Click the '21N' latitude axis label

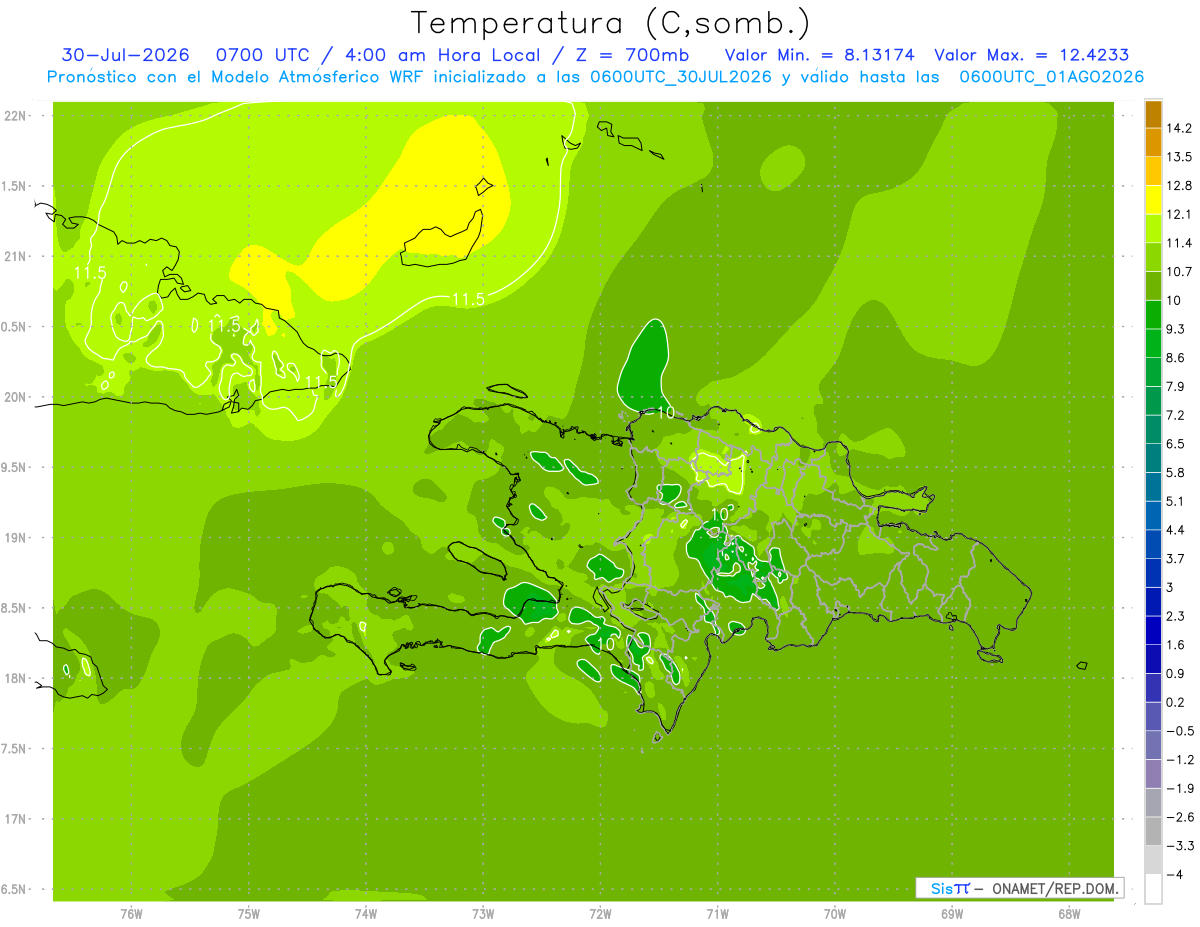pos(17,257)
